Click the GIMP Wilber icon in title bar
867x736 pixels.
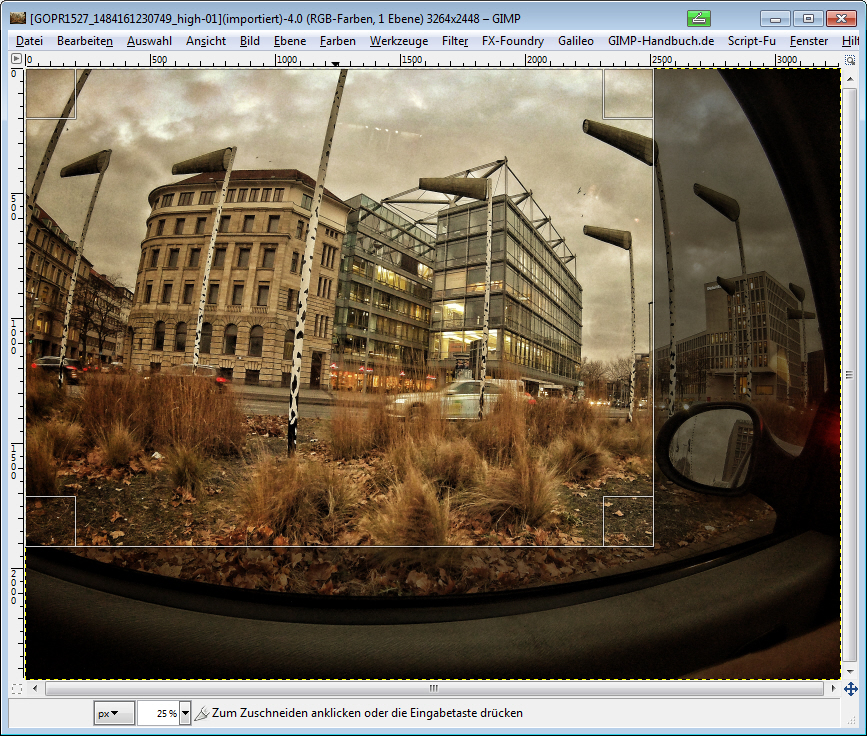pos(17,18)
